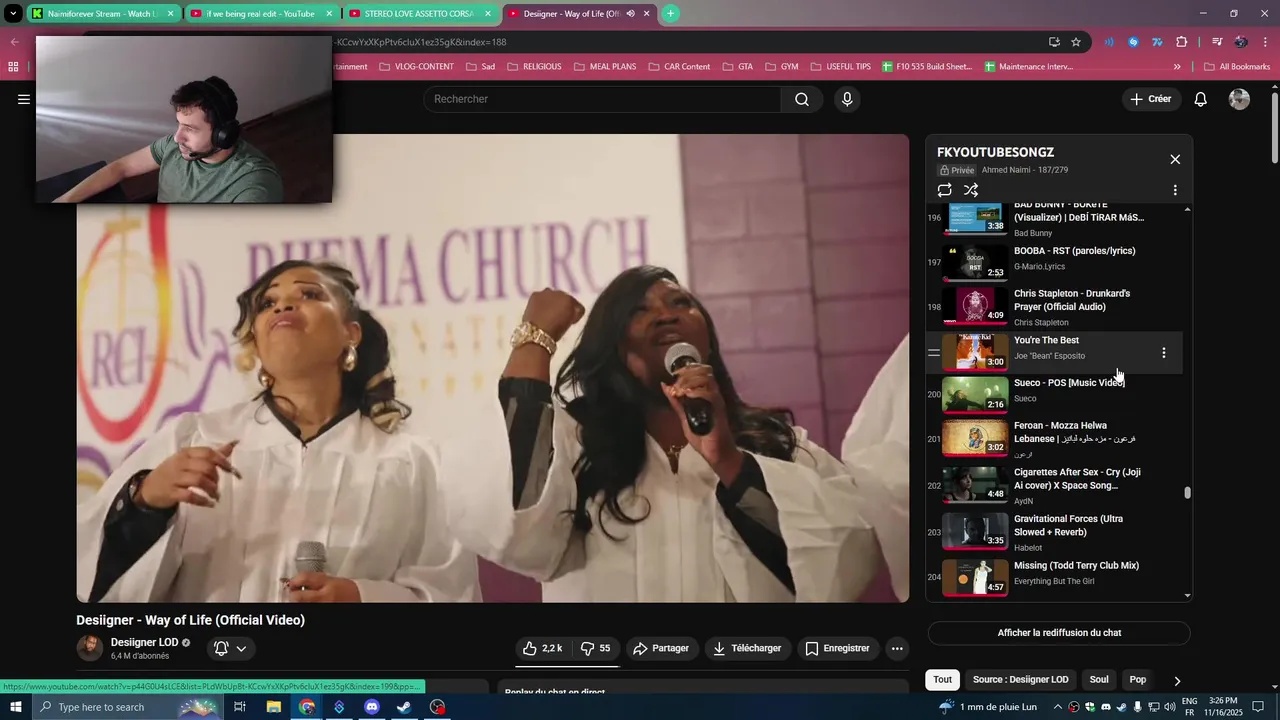Open Discord from the taskbar
Viewport: 1280px width, 720px height.
(372, 707)
